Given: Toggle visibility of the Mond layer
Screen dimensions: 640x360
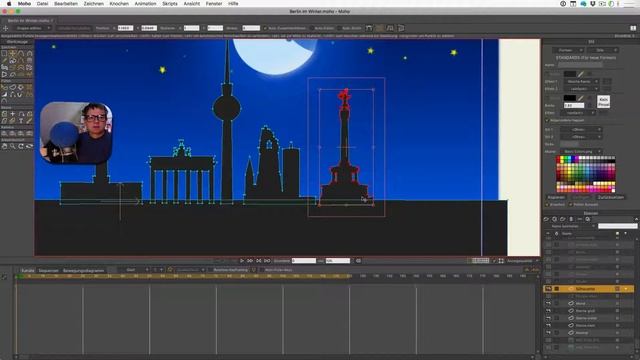Looking at the screenshot, I should coord(548,303).
